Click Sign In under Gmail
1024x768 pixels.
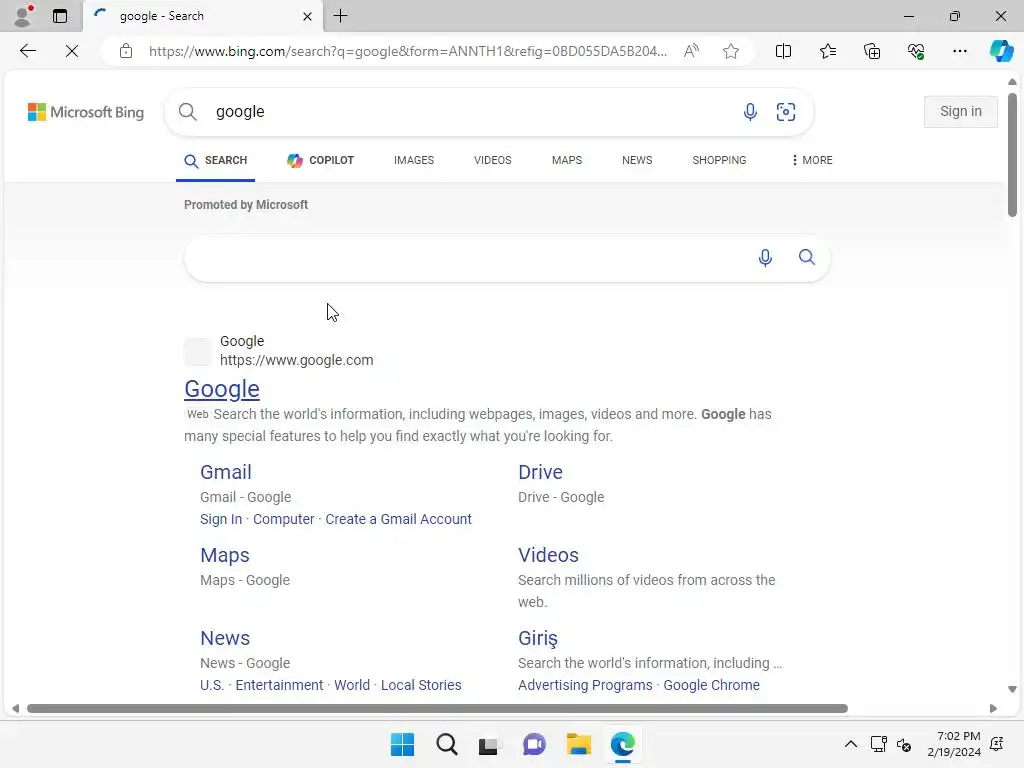(x=221, y=519)
